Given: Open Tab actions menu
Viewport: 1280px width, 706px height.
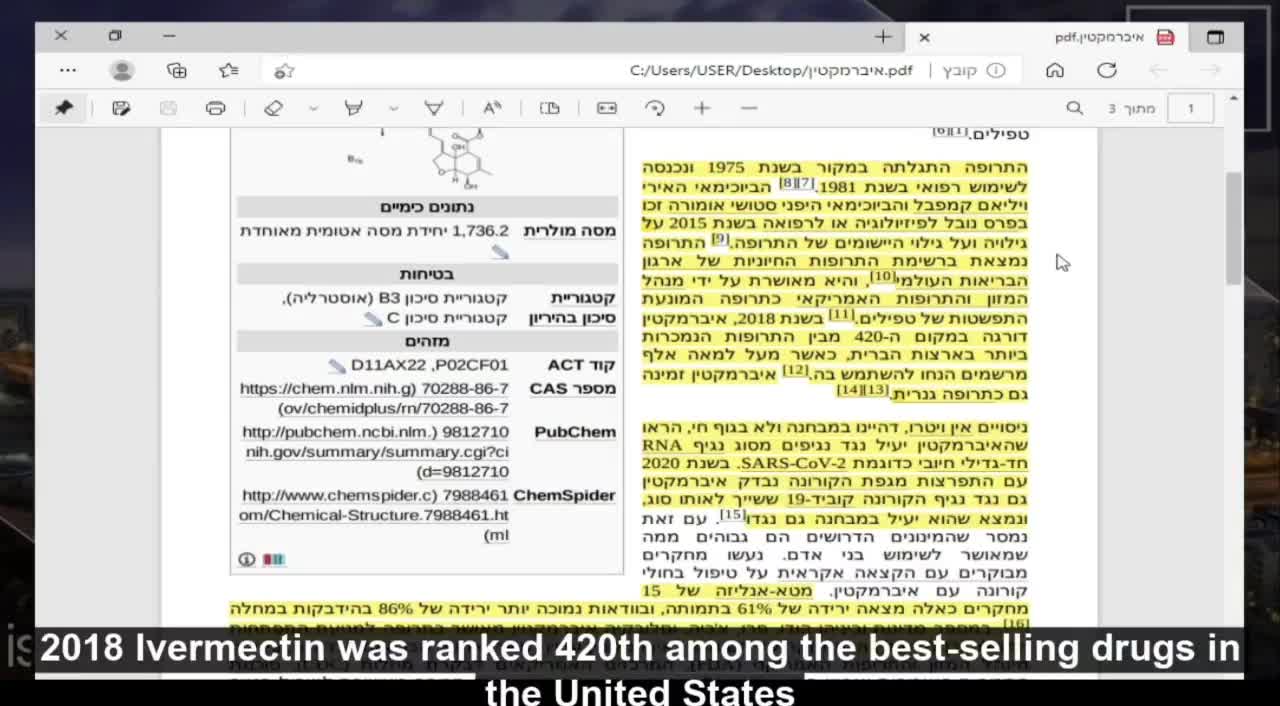Looking at the screenshot, I should [x=1215, y=37].
